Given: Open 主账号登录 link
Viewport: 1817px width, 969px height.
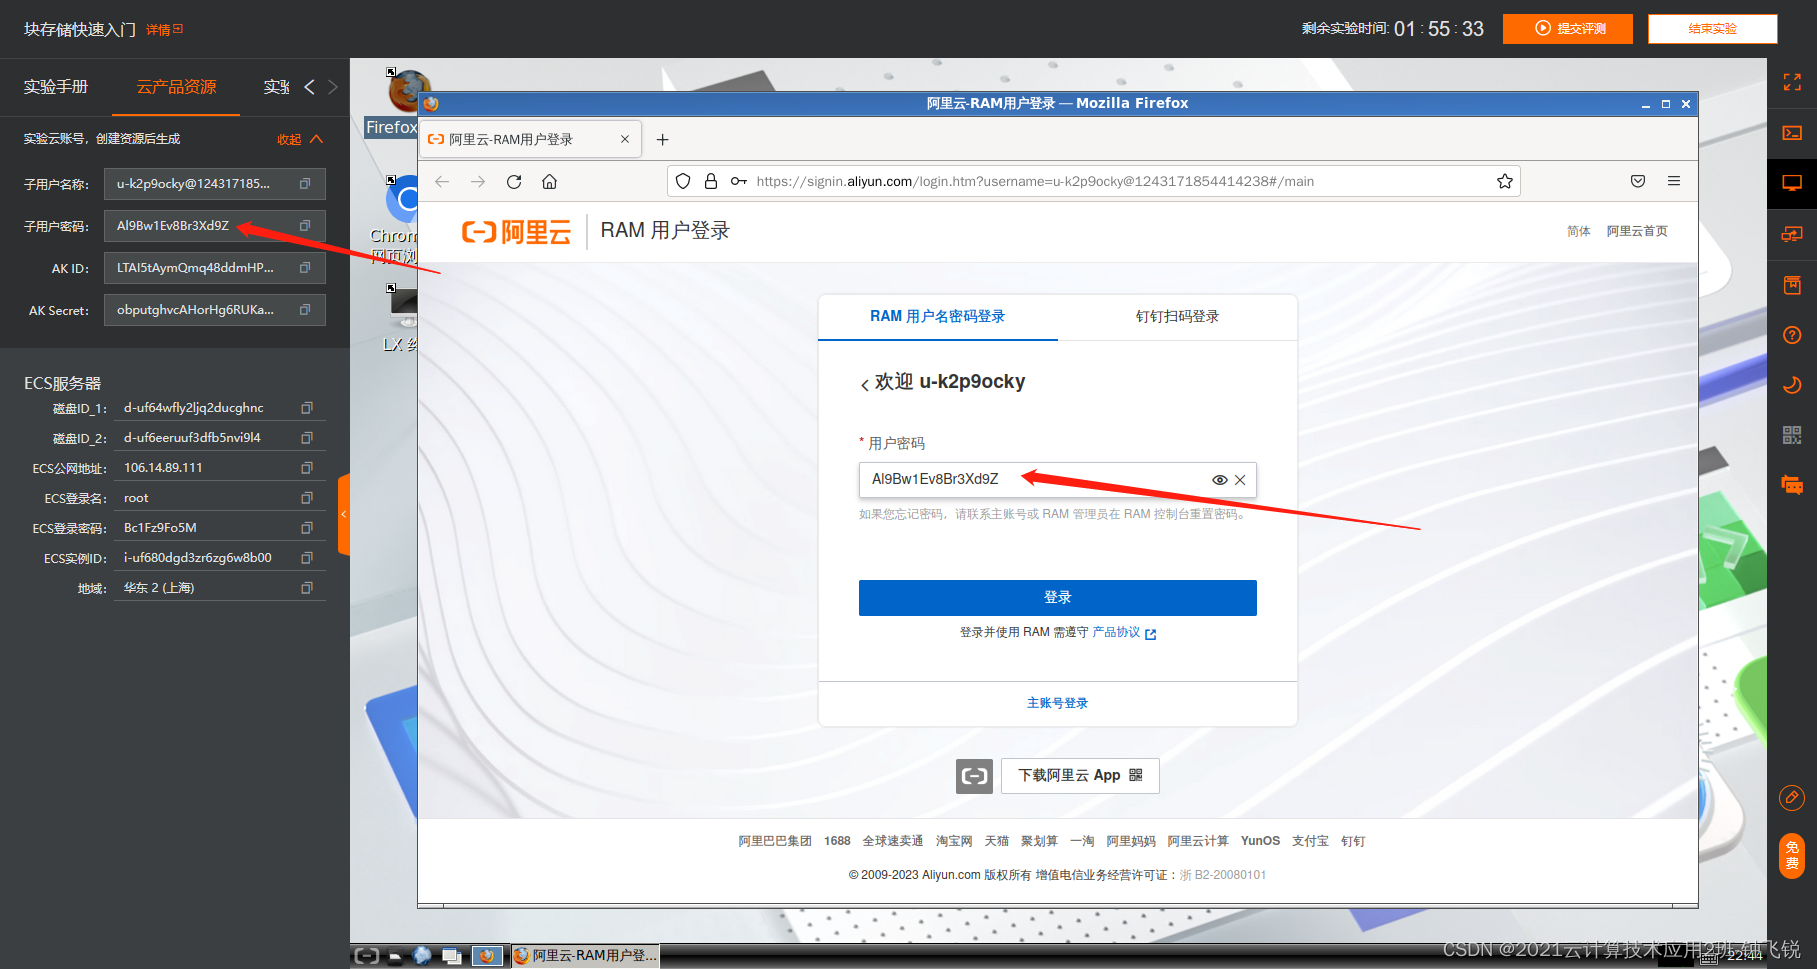Looking at the screenshot, I should click(x=1057, y=703).
